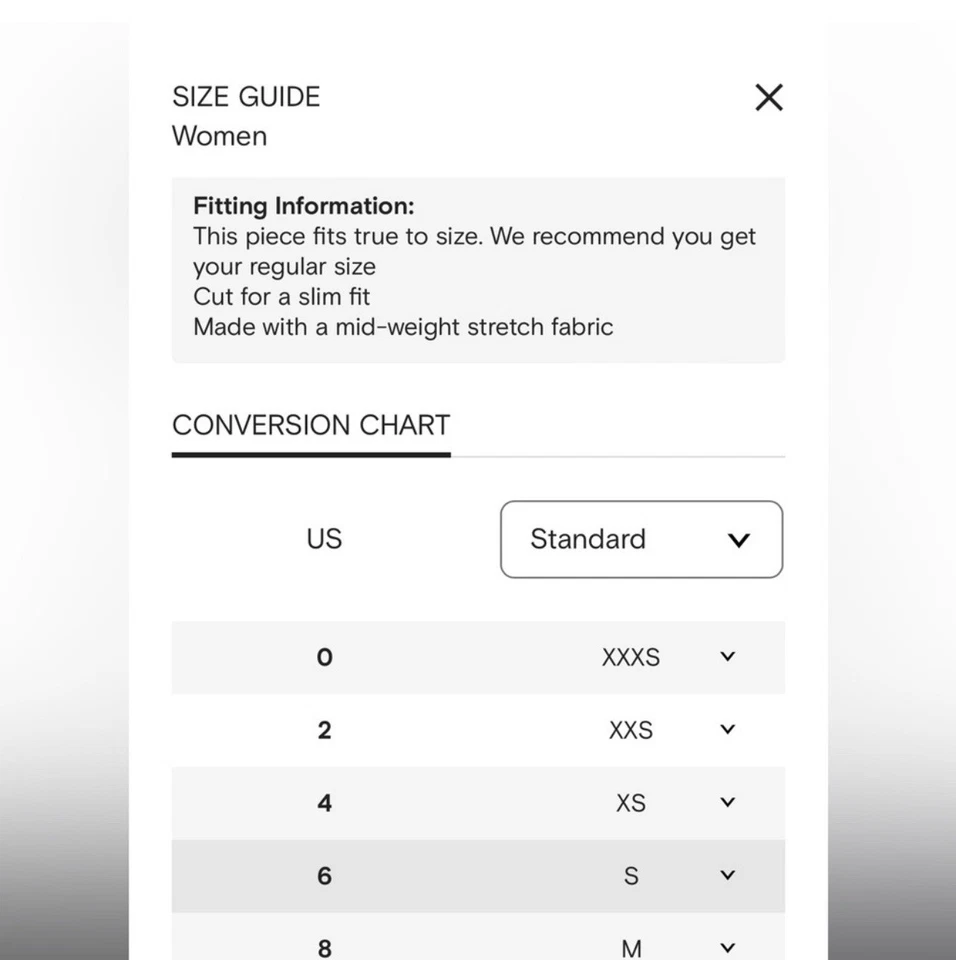
Task: Click the SIZE GUIDE heading
Action: 246,97
